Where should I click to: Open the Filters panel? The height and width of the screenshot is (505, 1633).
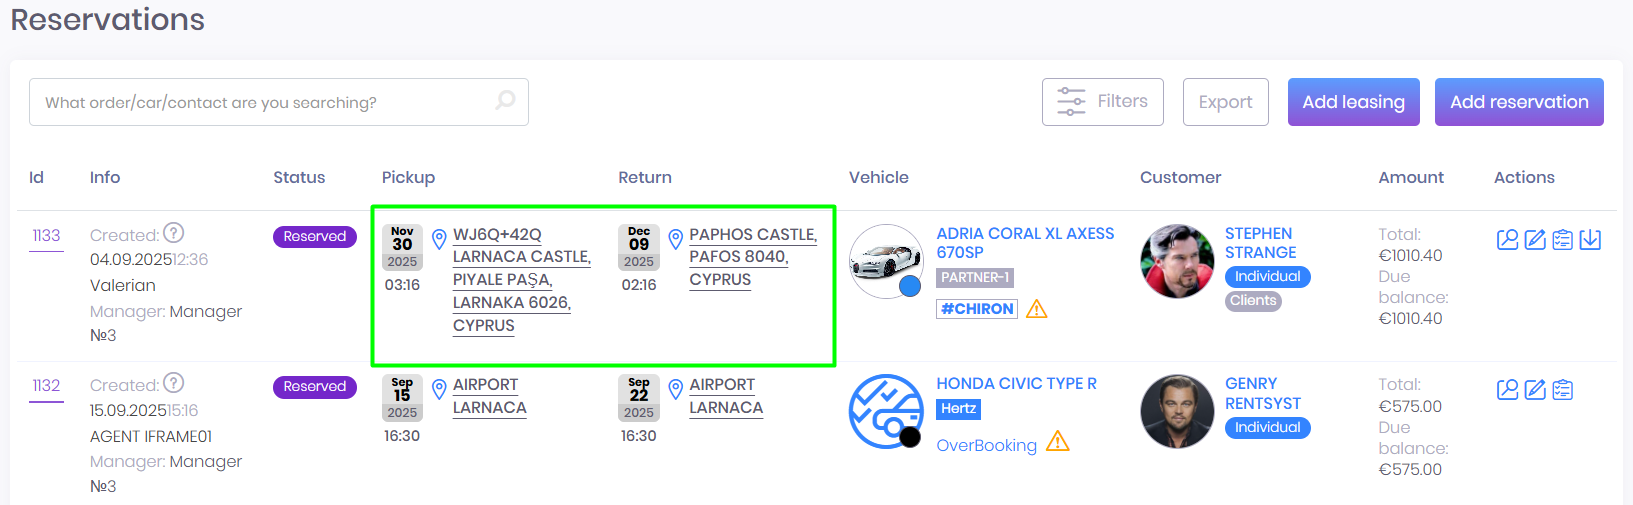1102,102
